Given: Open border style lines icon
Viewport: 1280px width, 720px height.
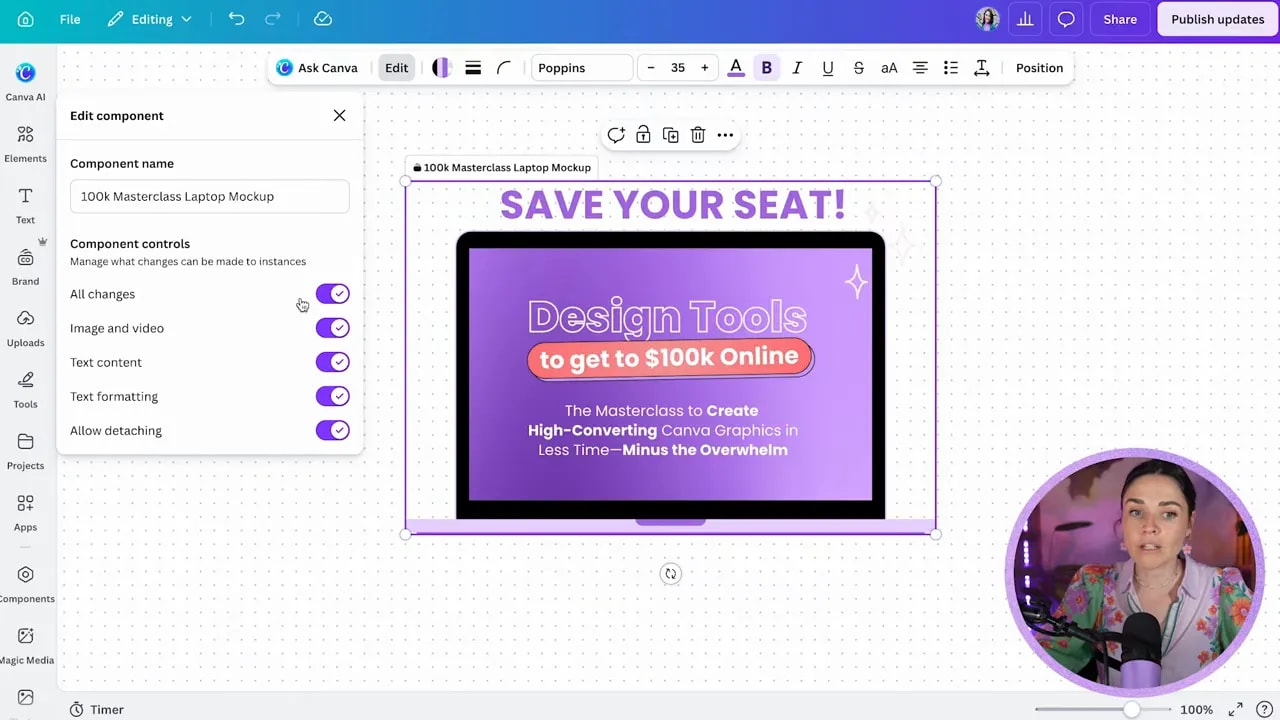Looking at the screenshot, I should [473, 68].
